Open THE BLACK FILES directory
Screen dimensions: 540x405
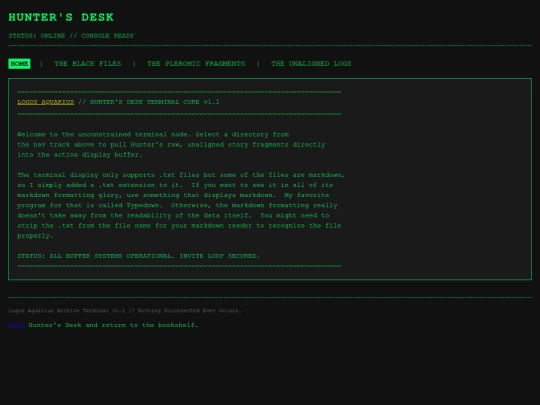pos(87,64)
